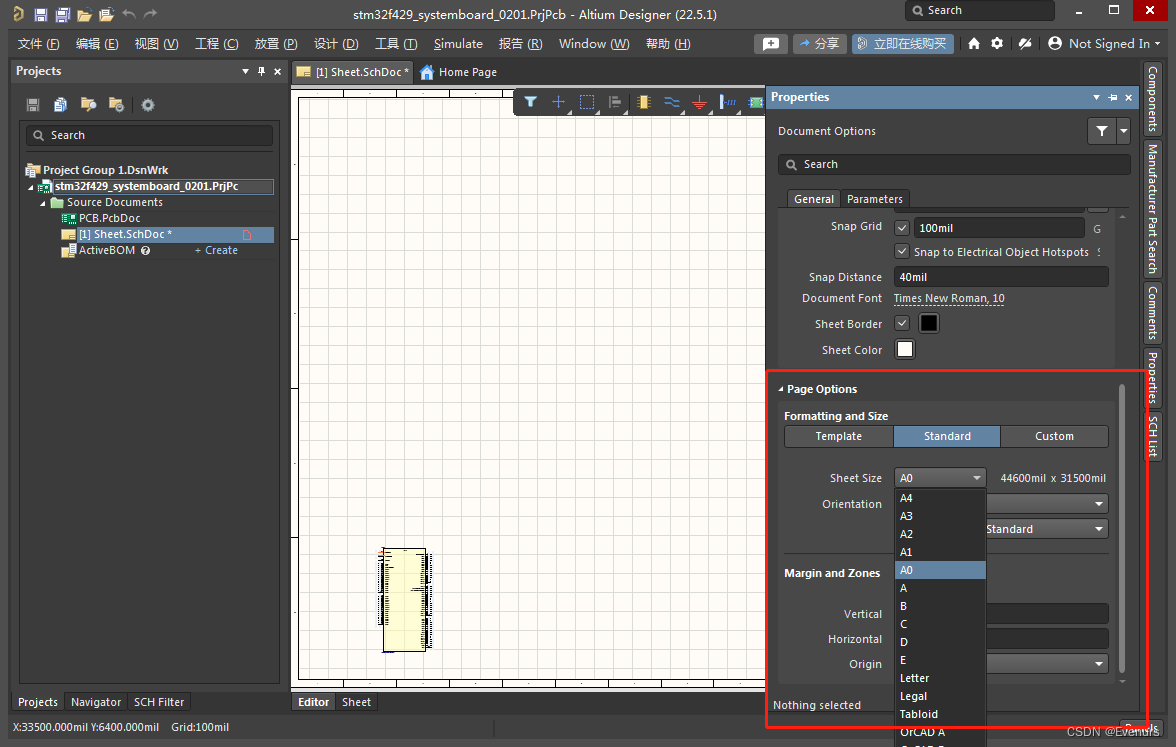
Task: Click the notifications icon beside Not Signed In
Action: (x=1024, y=44)
